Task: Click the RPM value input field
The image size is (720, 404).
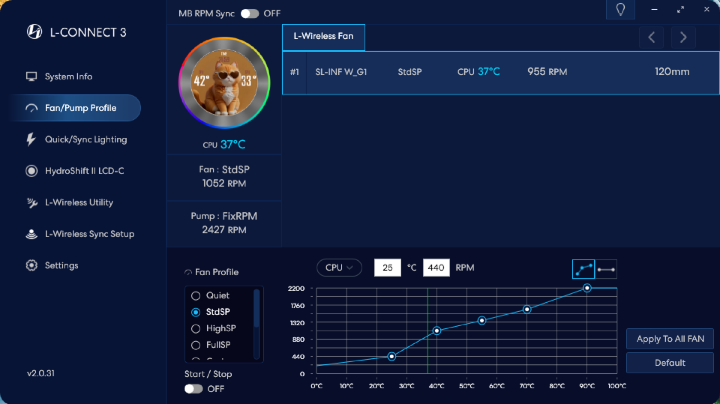Action: tap(436, 268)
